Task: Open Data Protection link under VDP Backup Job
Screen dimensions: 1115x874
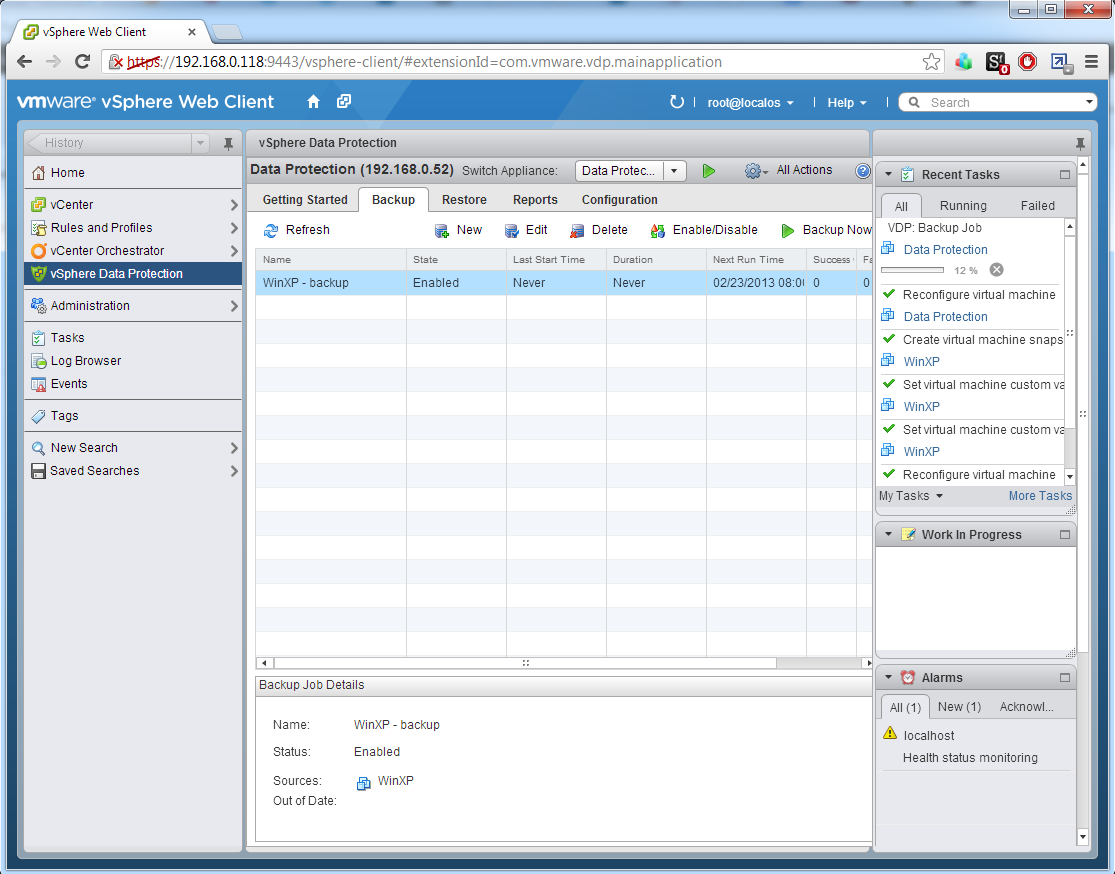Action: pyautogui.click(x=945, y=250)
